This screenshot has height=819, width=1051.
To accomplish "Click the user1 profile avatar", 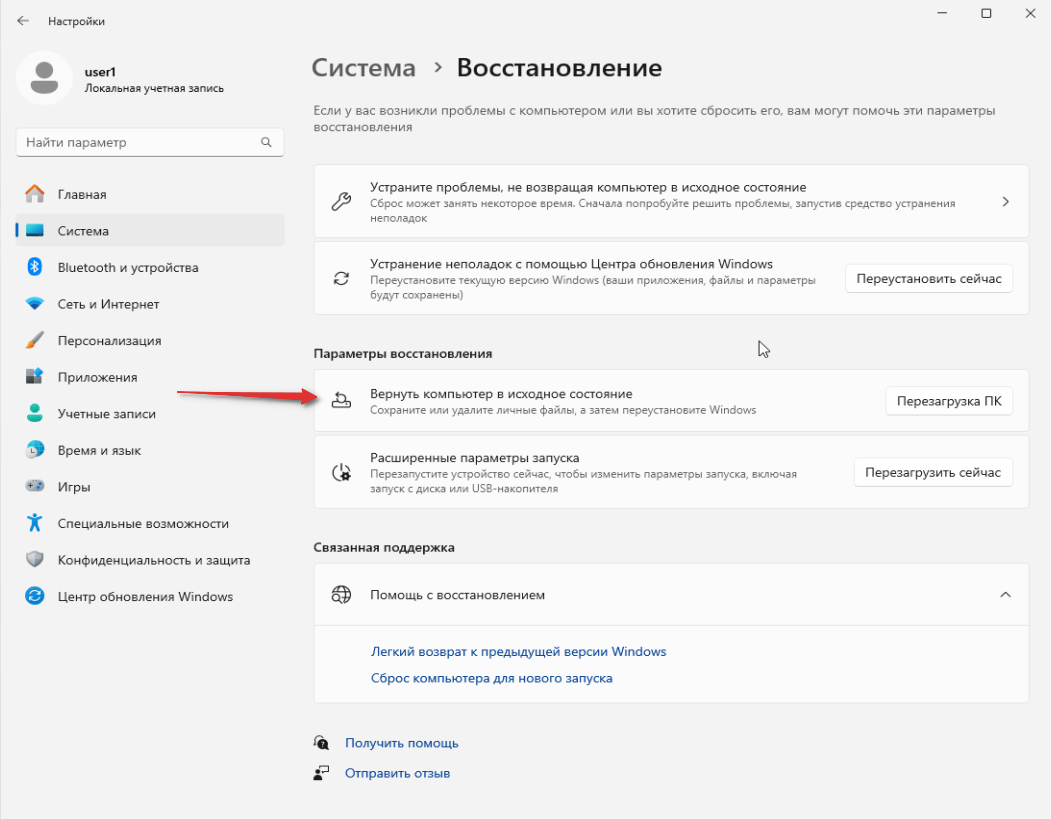I will pos(44,78).
